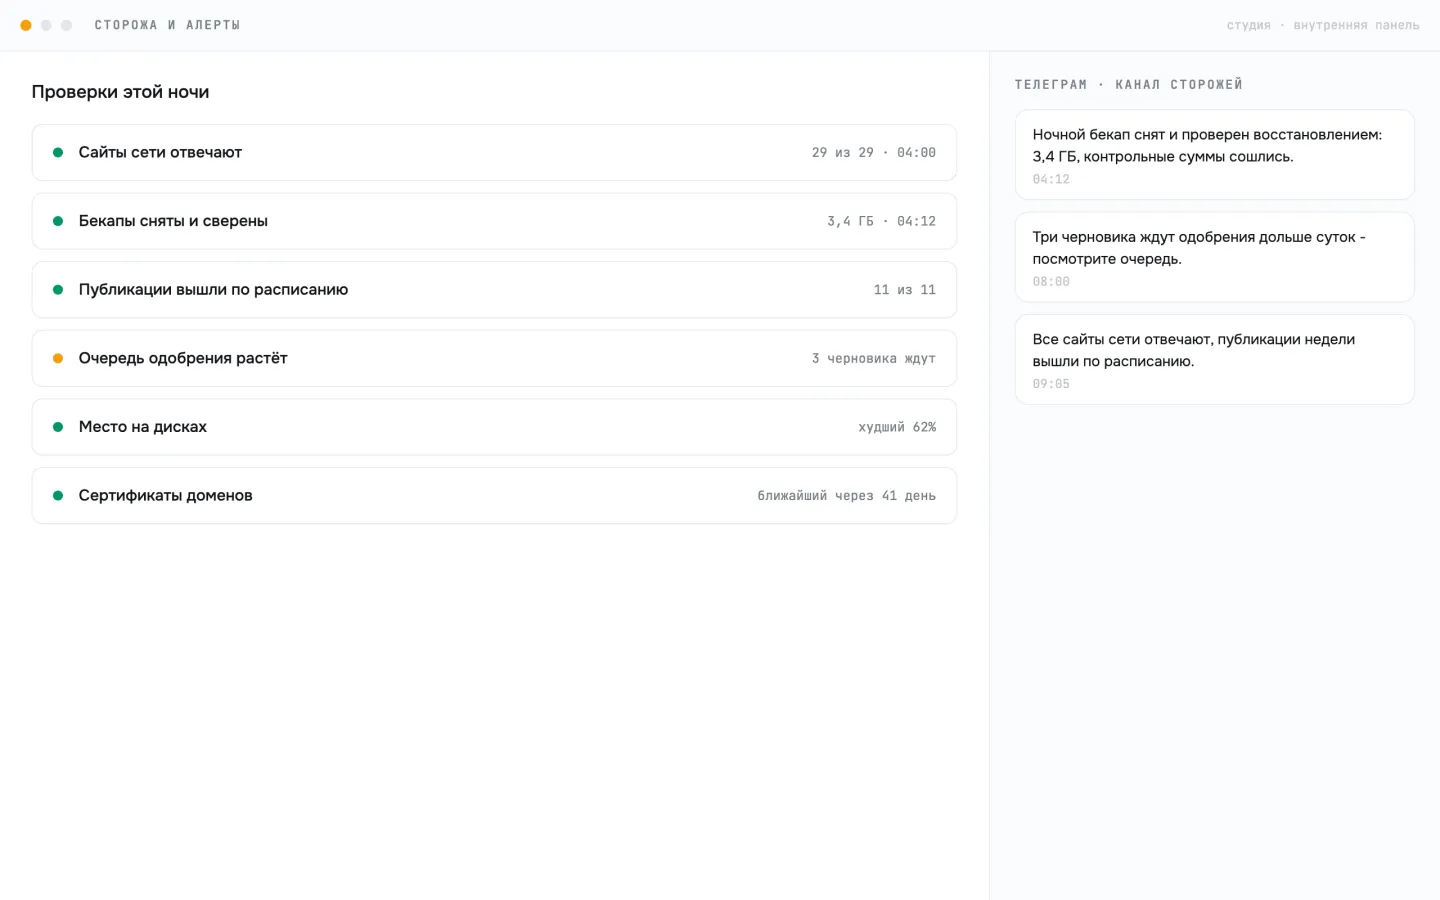Open the «Все сайты сети отвечают» Telegram message
The image size is (1440, 900).
point(1214,360)
